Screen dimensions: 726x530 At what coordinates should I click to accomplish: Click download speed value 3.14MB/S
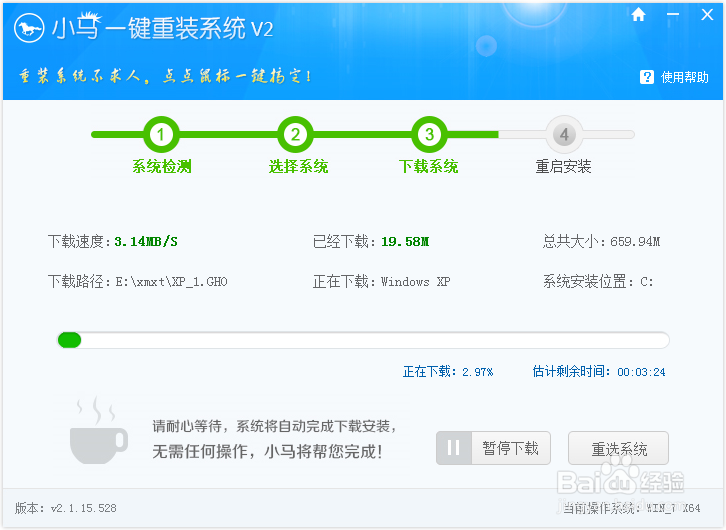[146, 242]
